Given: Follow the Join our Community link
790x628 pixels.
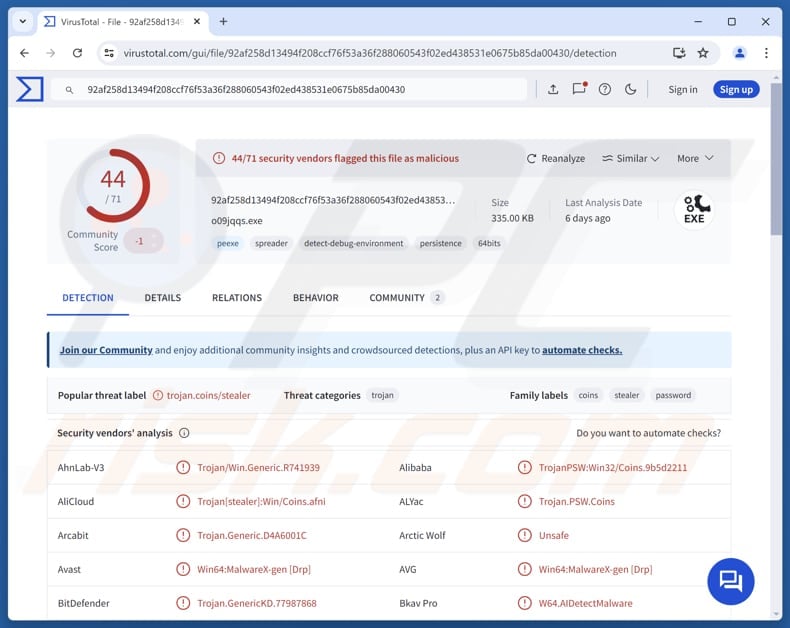Looking at the screenshot, I should pos(106,350).
